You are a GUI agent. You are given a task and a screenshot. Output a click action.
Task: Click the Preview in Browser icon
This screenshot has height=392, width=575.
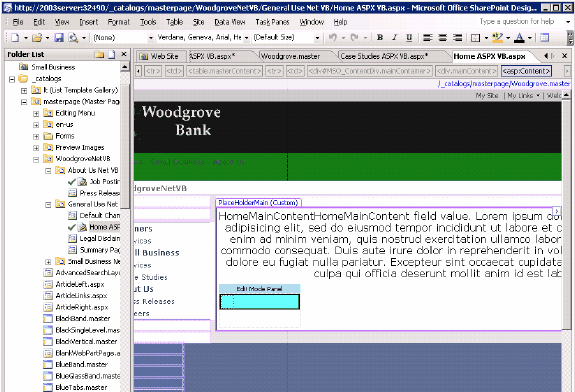73,37
